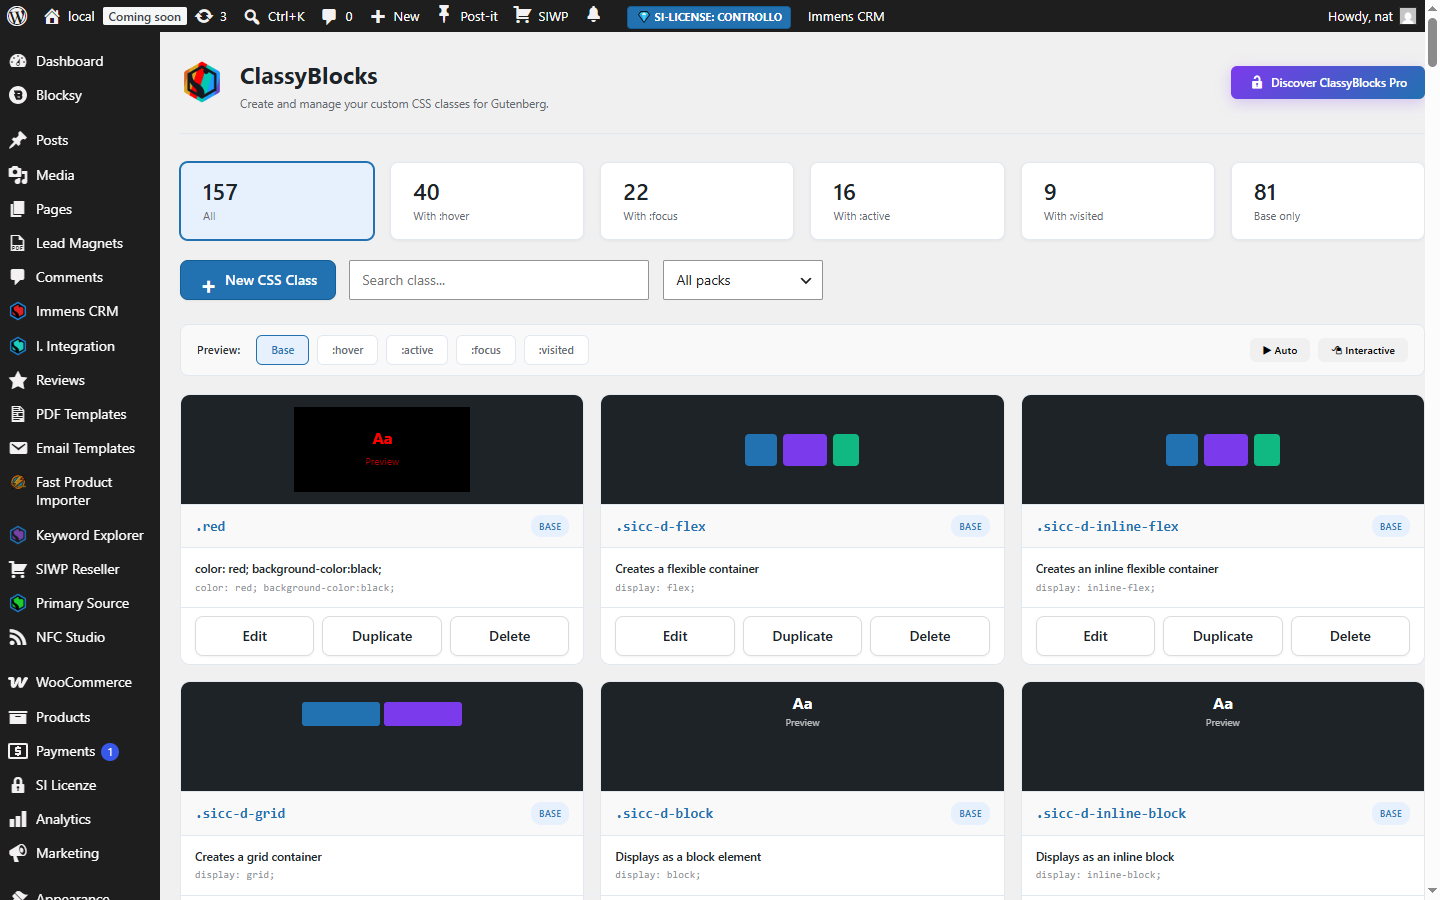Click Discover ClassyBlocks Pro button
The image size is (1440, 900).
coord(1328,83)
